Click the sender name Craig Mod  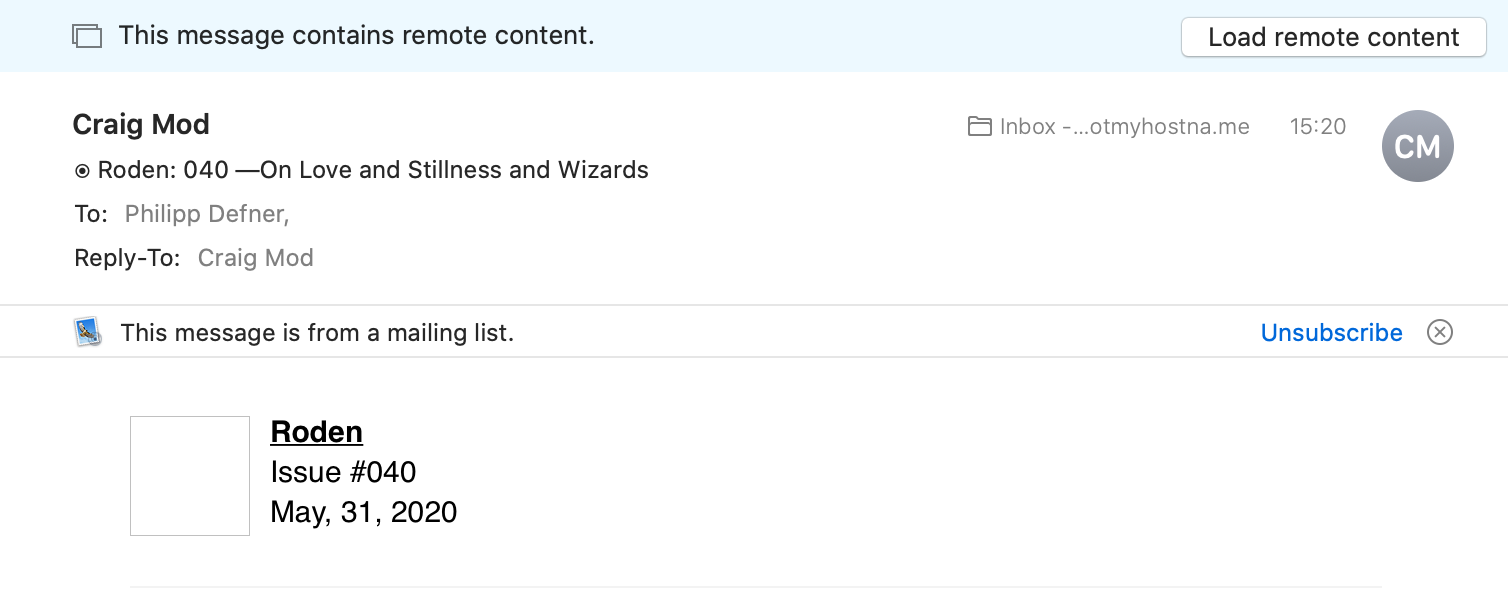pos(141,125)
